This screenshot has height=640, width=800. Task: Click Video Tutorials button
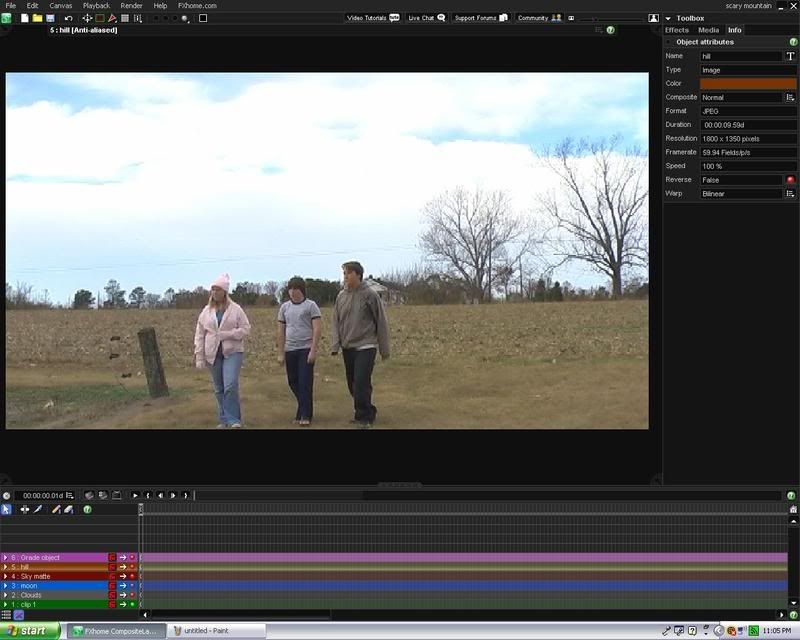373,18
